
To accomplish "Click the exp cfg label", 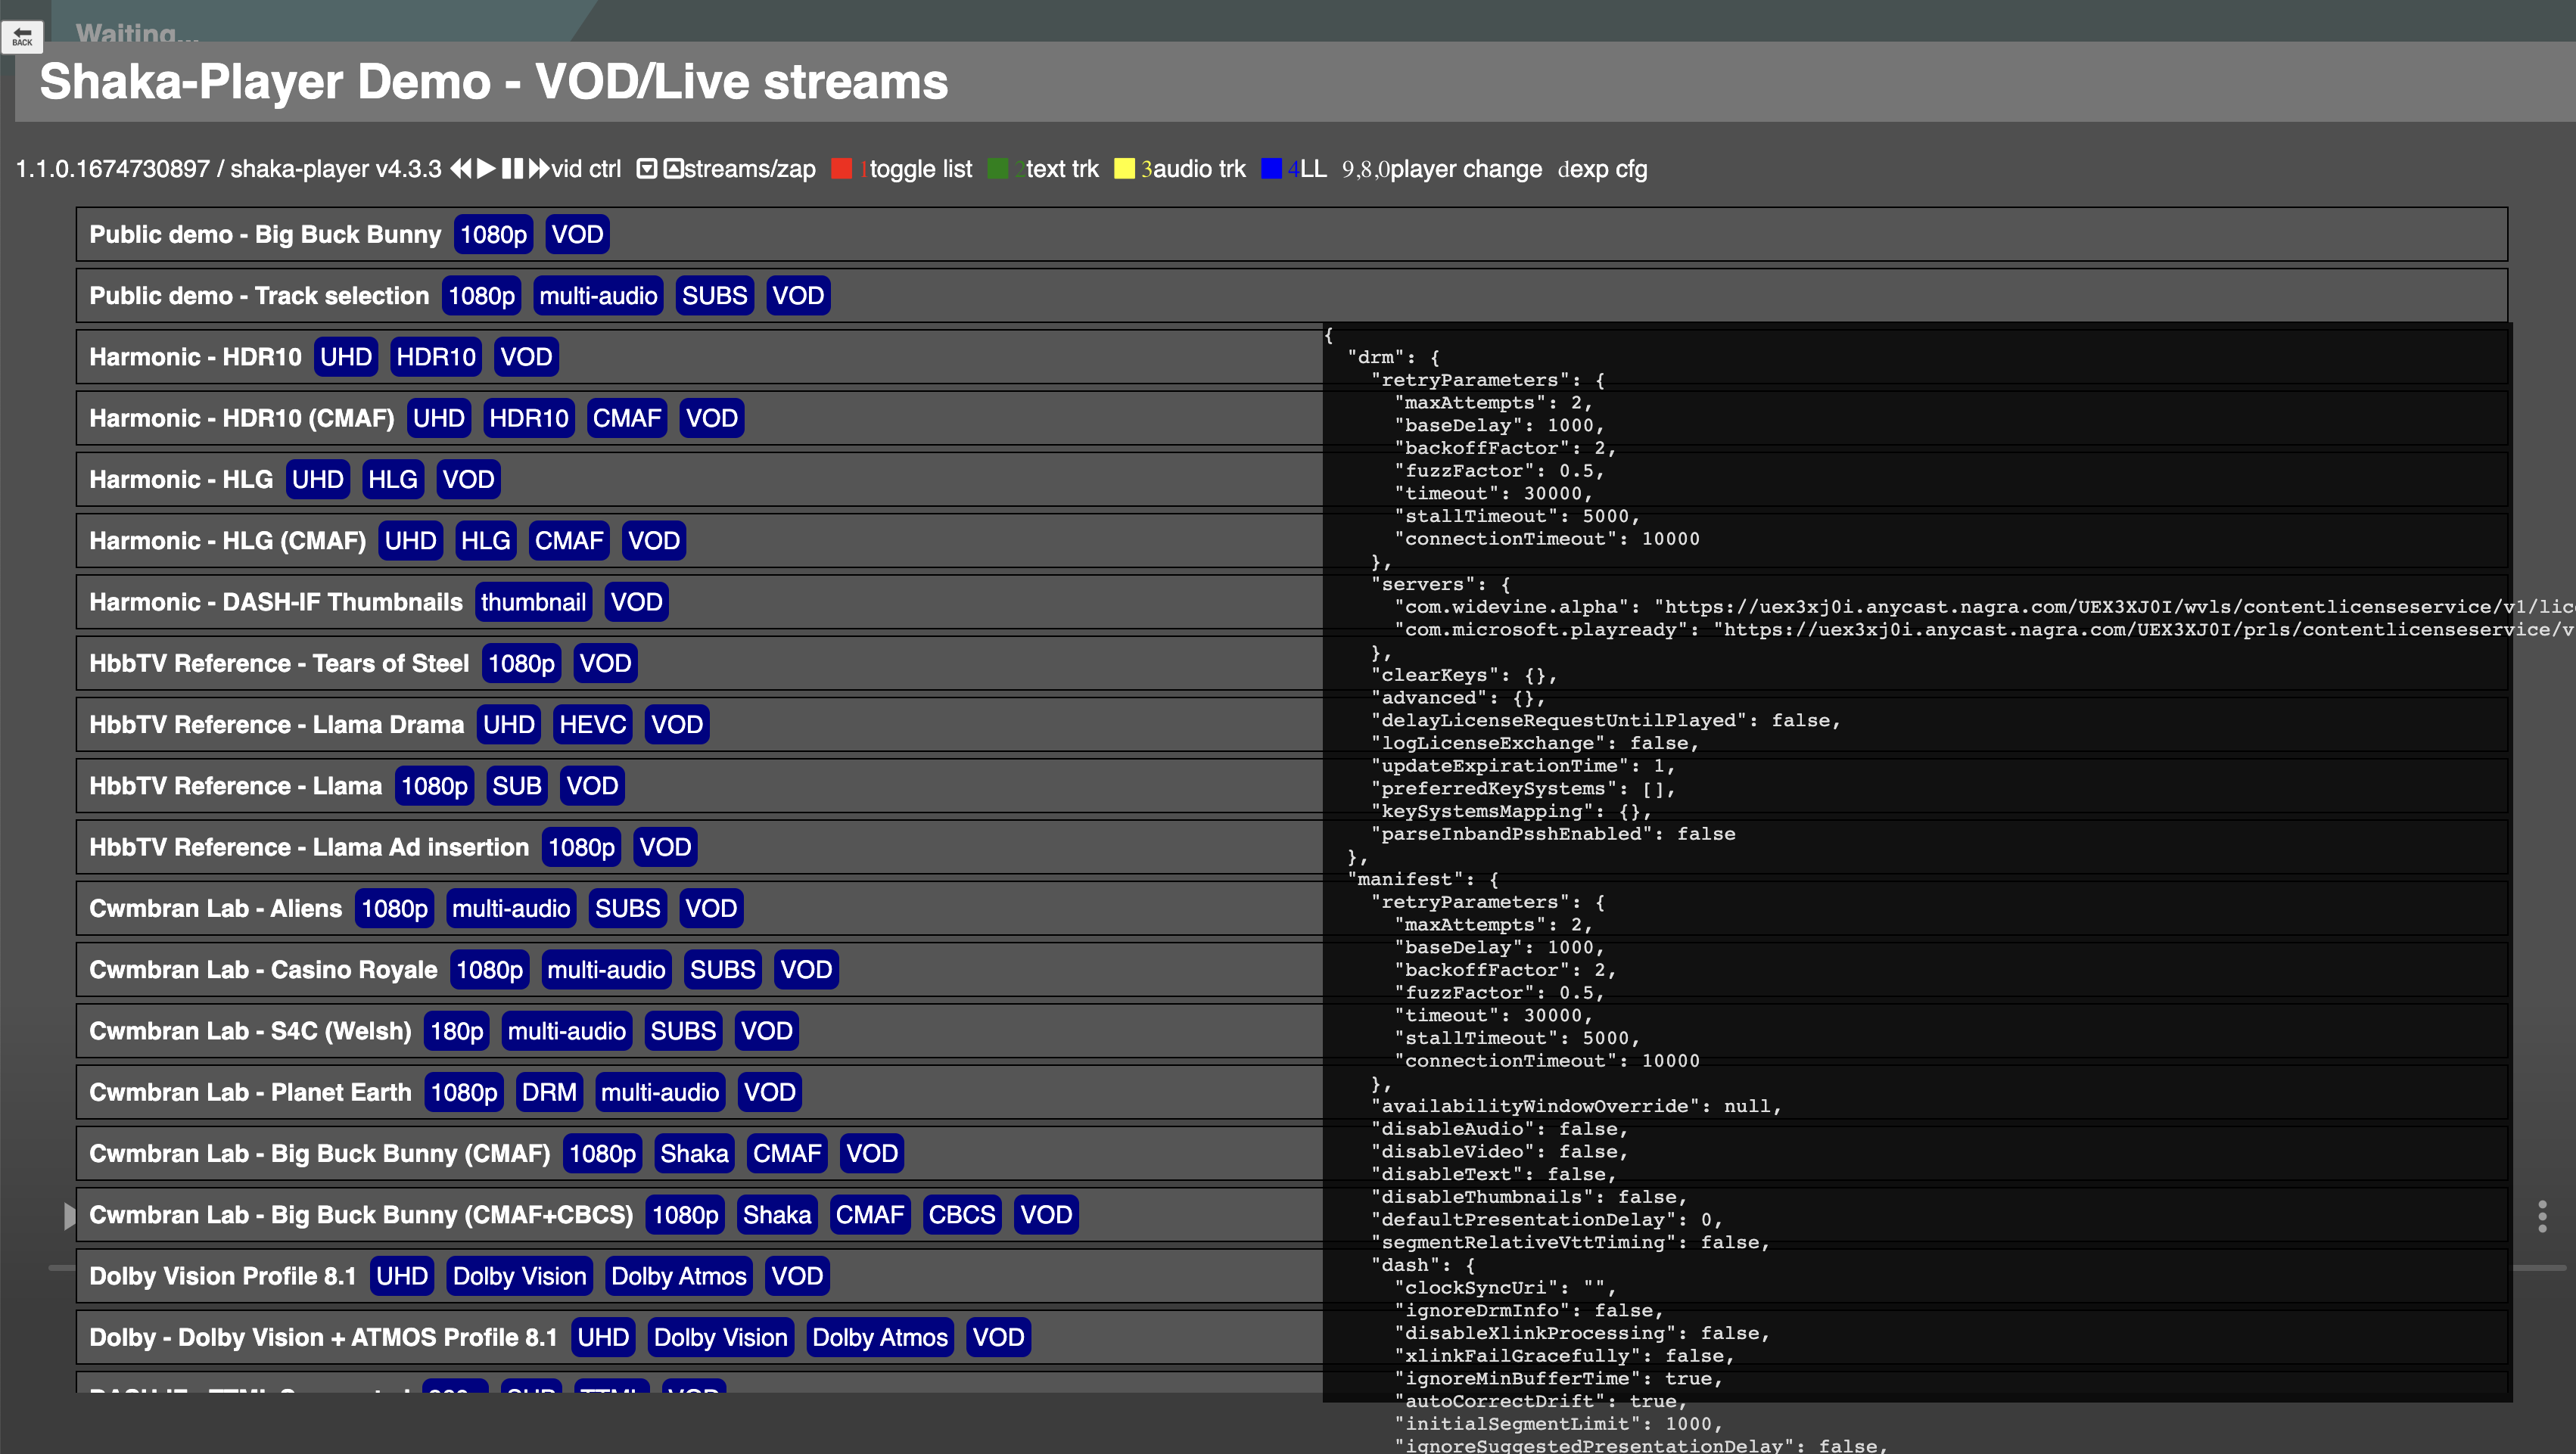I will 1607,169.
